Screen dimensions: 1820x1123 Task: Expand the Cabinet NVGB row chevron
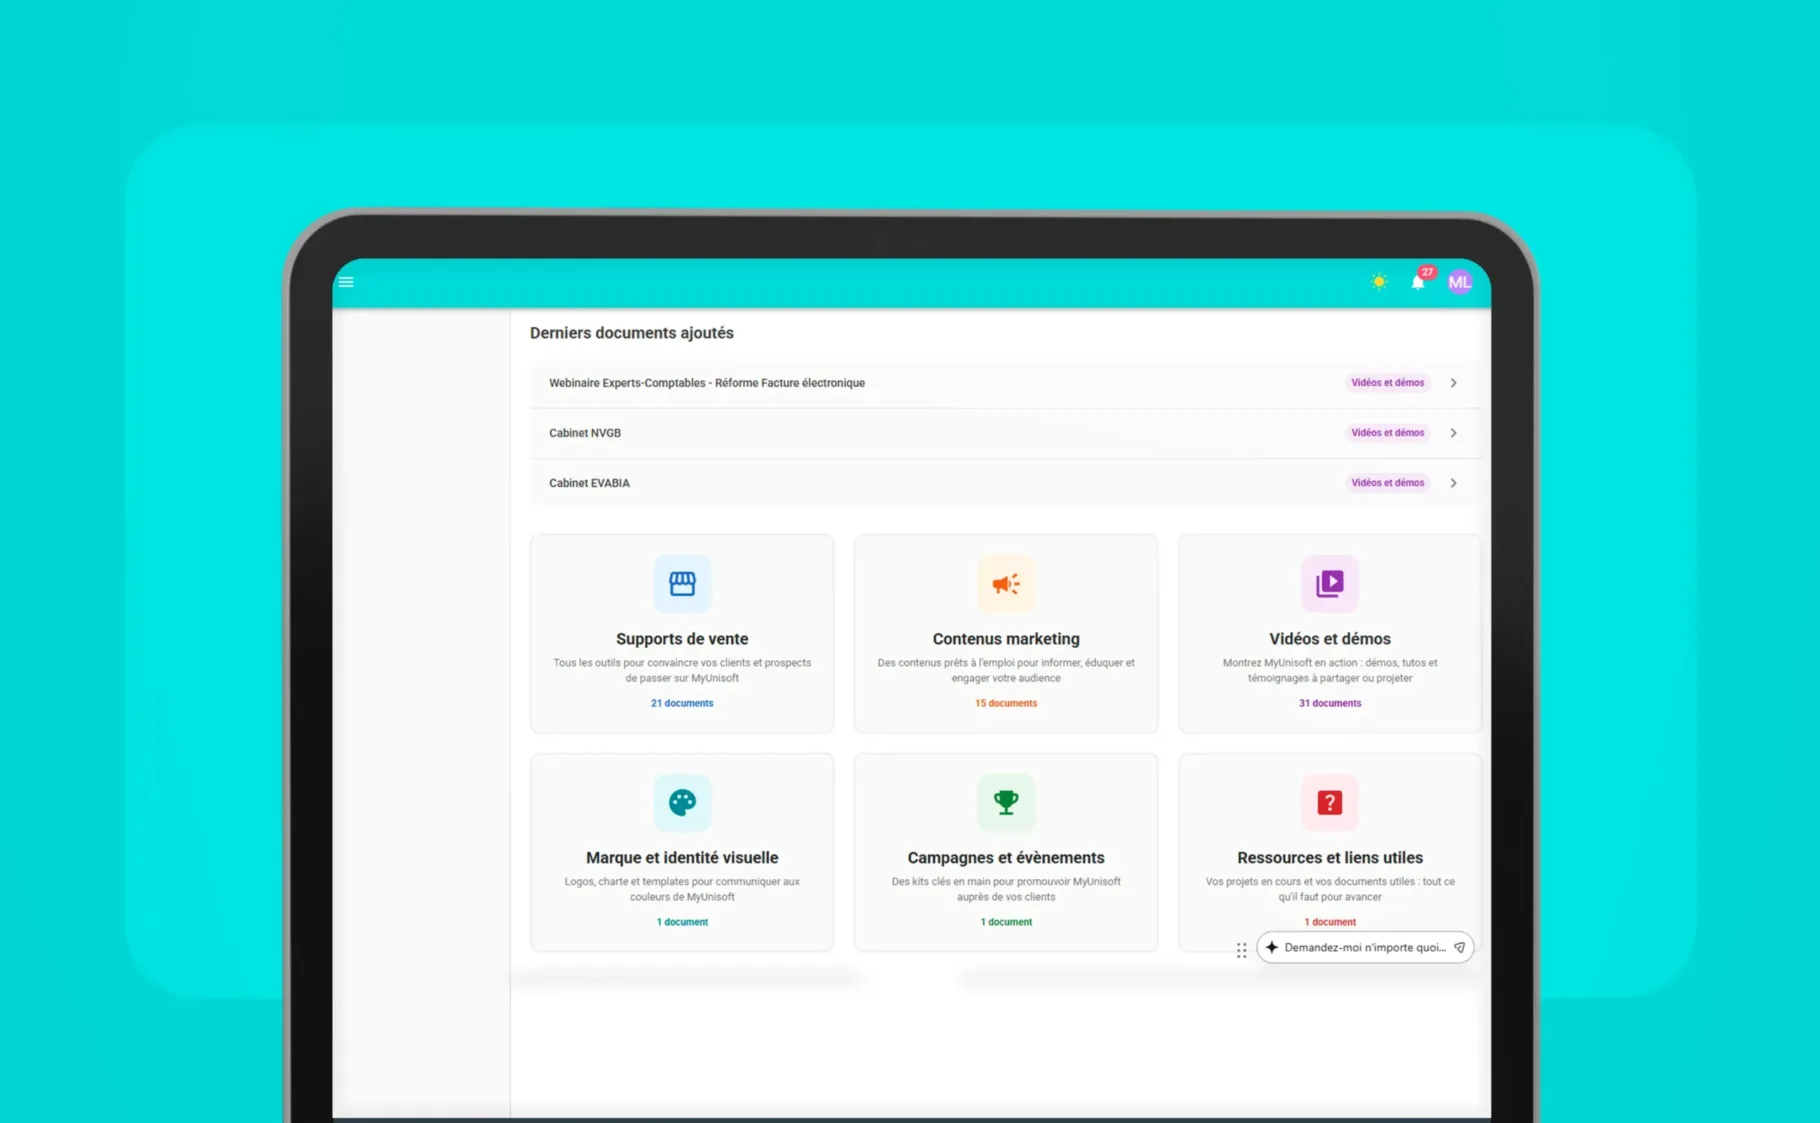[1454, 433]
